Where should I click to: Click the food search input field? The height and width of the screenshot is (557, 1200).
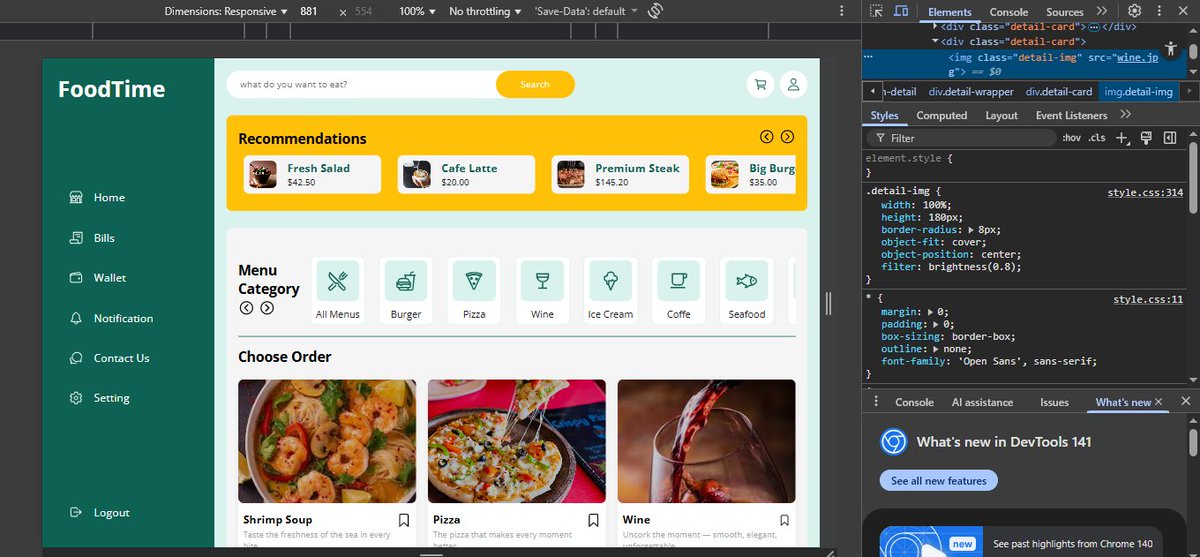point(361,85)
